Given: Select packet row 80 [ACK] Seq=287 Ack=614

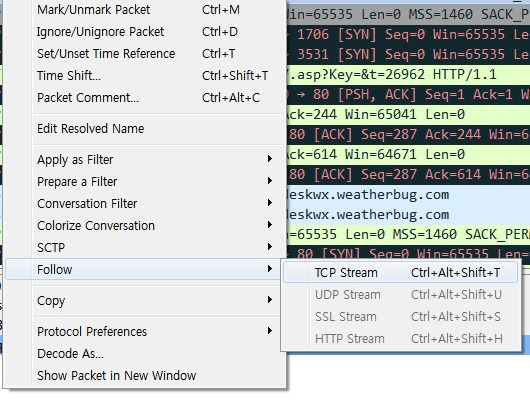Looking at the screenshot, I should [408, 174].
